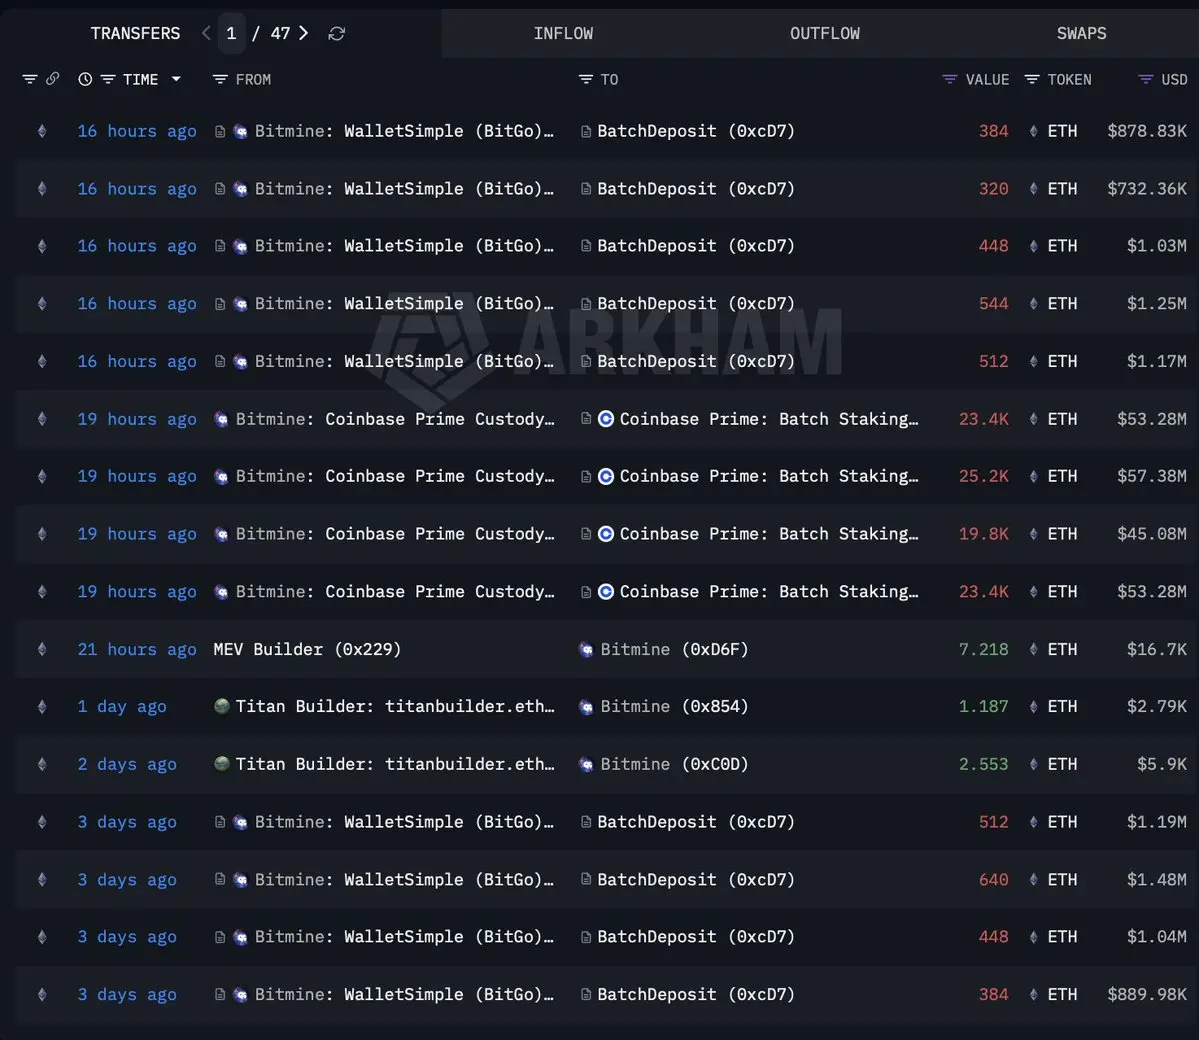This screenshot has height=1040, width=1199.
Task: Open the 1 day ago transaction link
Action: [122, 707]
